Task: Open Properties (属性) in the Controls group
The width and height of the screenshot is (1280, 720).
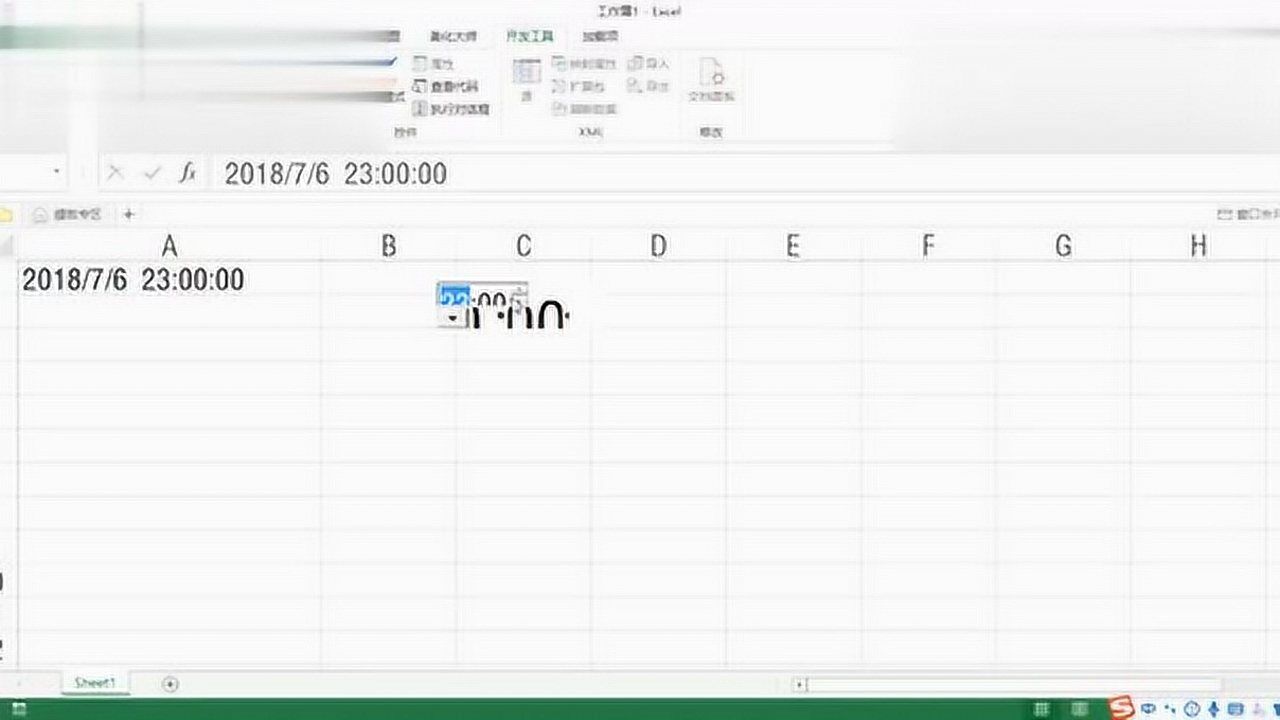Action: click(x=434, y=63)
